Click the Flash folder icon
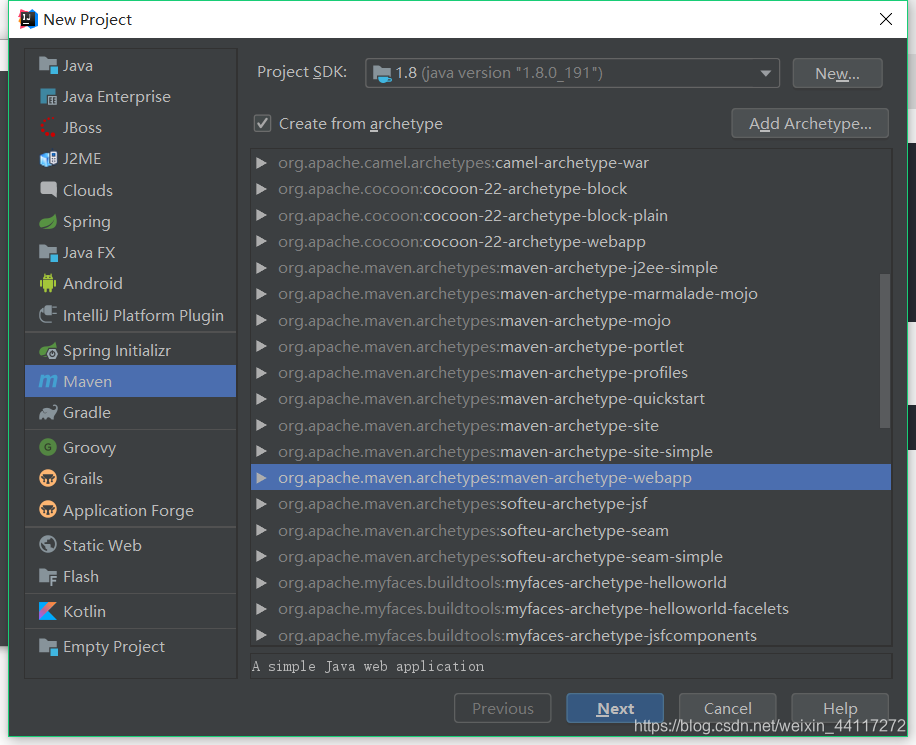The height and width of the screenshot is (745, 916). (48, 576)
